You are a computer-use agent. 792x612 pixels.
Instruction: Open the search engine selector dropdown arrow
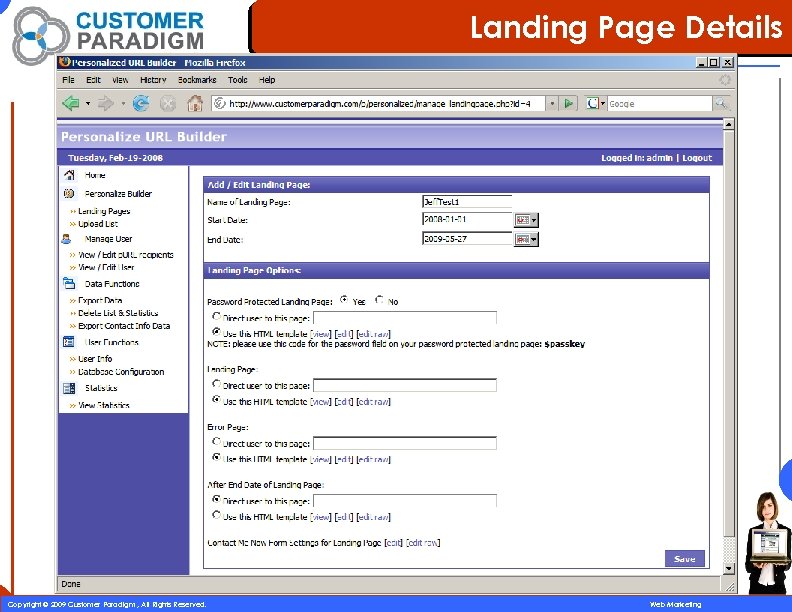[603, 104]
